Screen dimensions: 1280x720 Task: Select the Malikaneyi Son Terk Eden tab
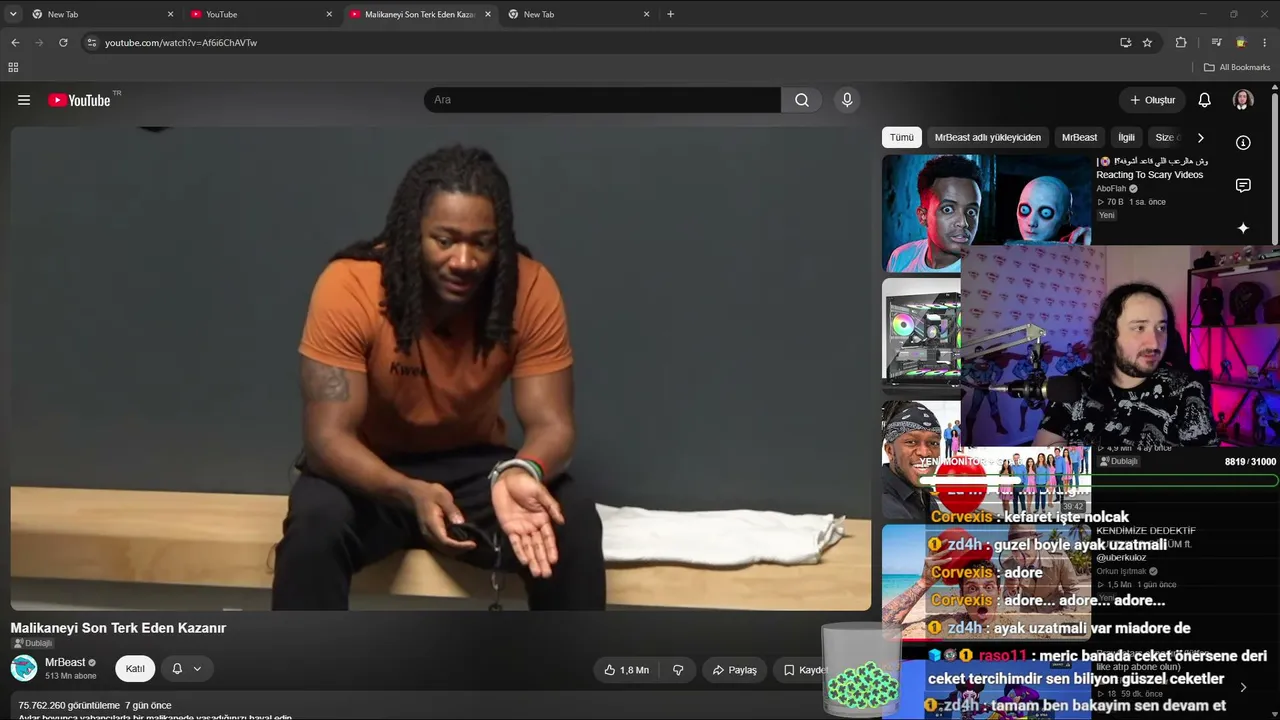422,14
